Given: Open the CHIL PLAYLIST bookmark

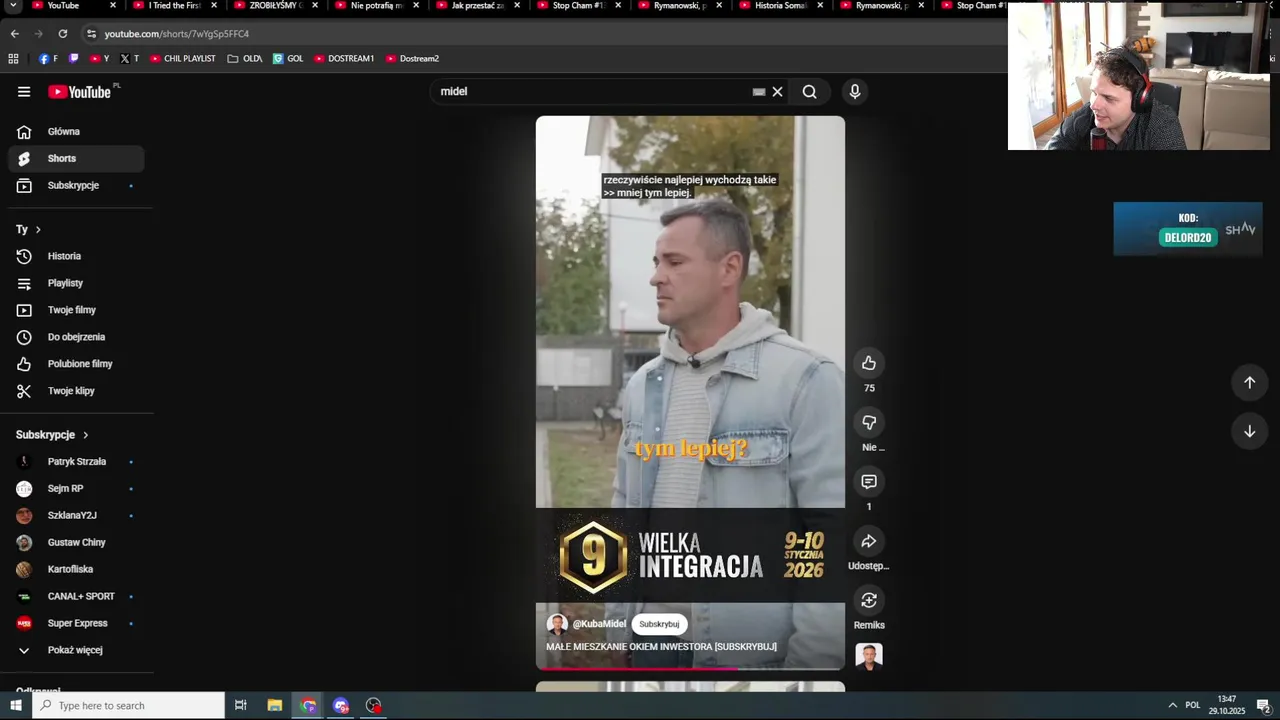Looking at the screenshot, I should [183, 59].
